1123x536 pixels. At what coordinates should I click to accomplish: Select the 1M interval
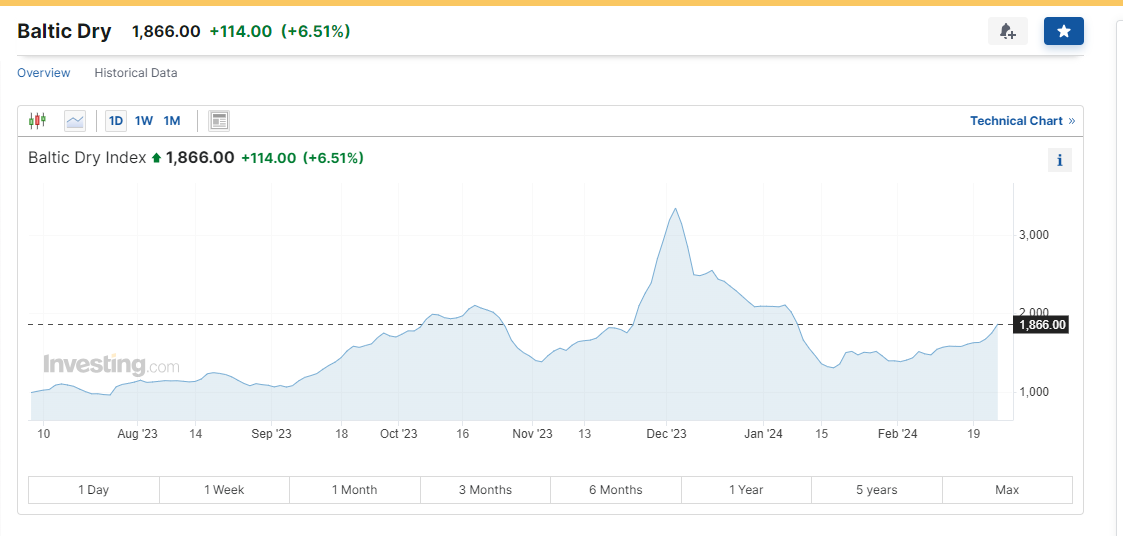pos(172,121)
